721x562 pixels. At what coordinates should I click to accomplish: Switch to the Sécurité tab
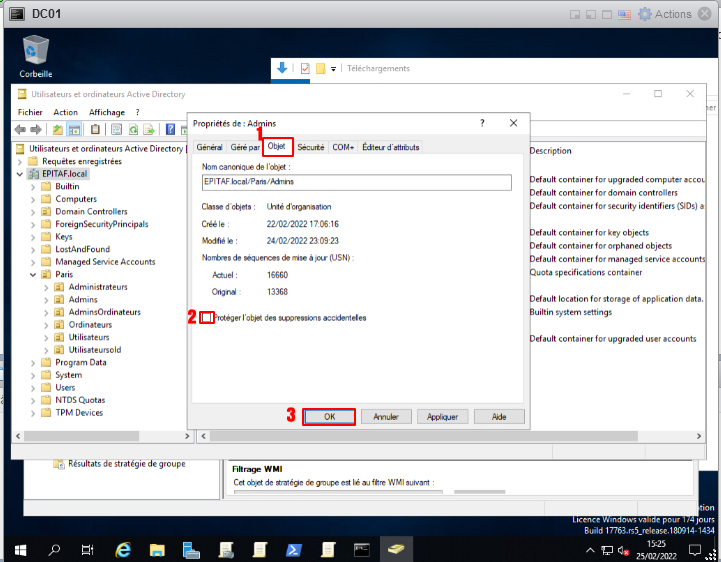pos(310,147)
